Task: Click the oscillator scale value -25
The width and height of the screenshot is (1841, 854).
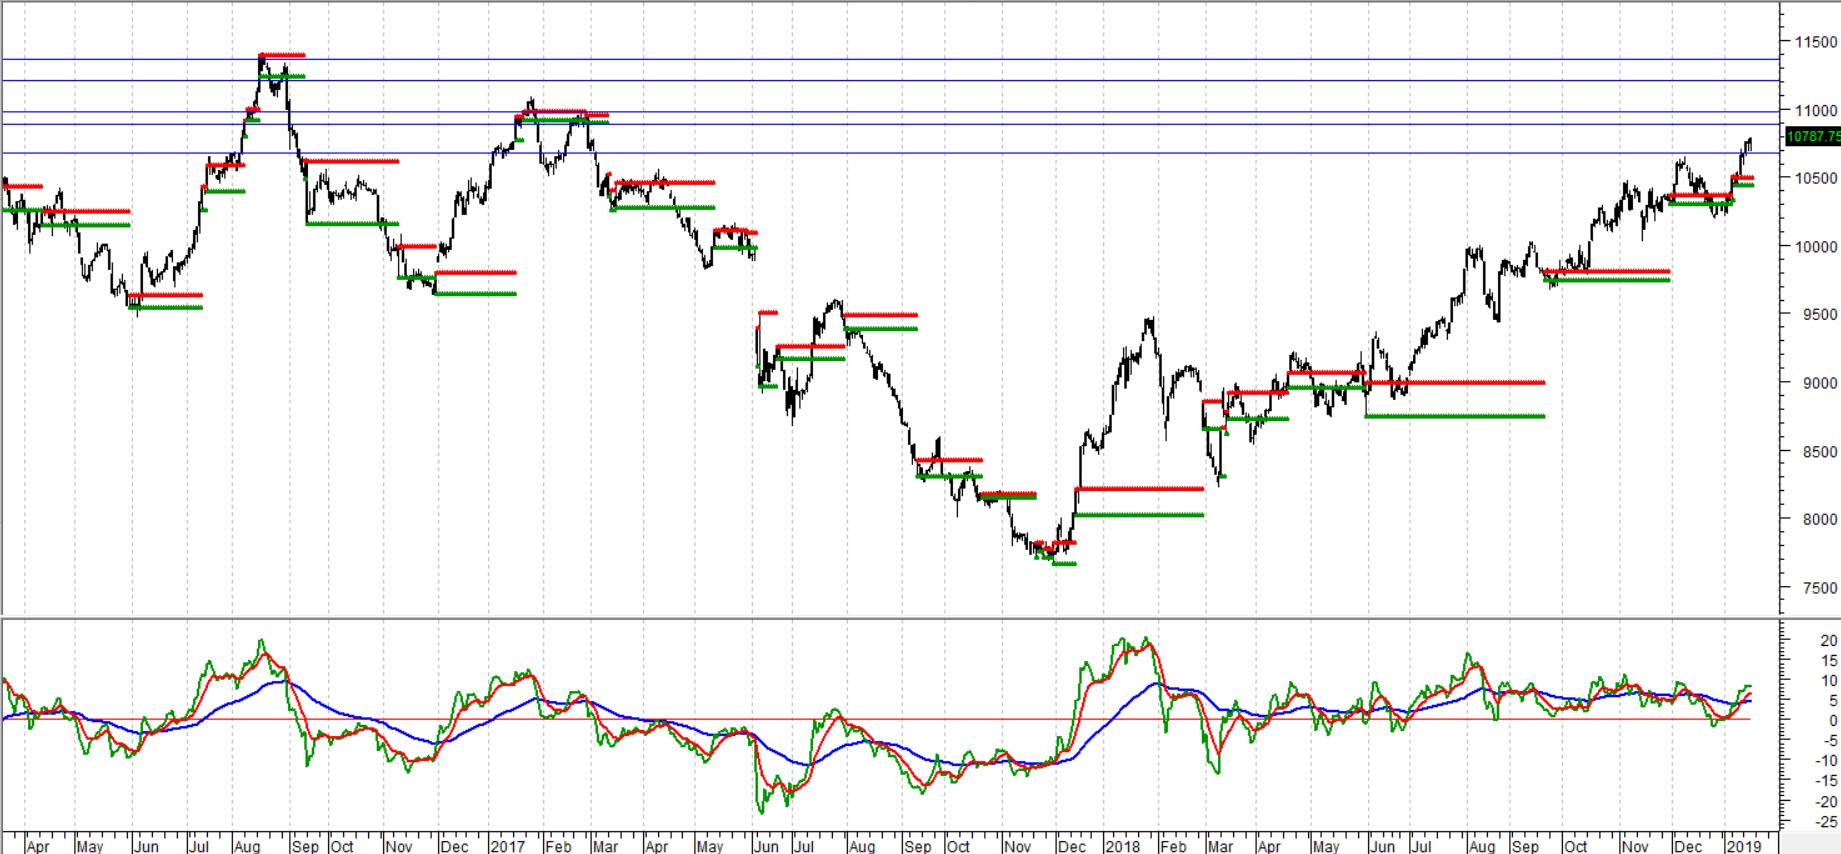Action: point(1826,822)
